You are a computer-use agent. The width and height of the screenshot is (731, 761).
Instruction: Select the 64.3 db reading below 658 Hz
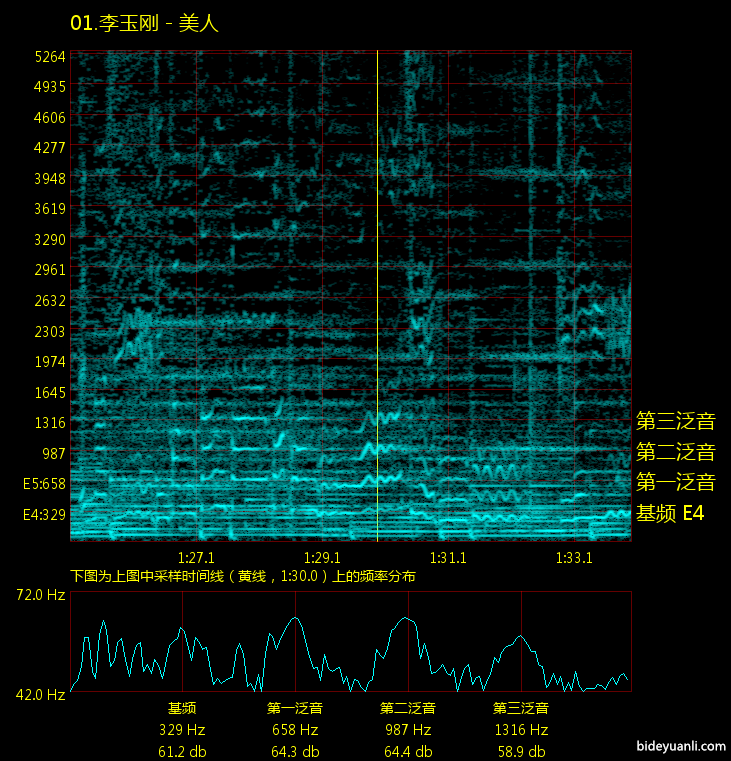(x=295, y=751)
